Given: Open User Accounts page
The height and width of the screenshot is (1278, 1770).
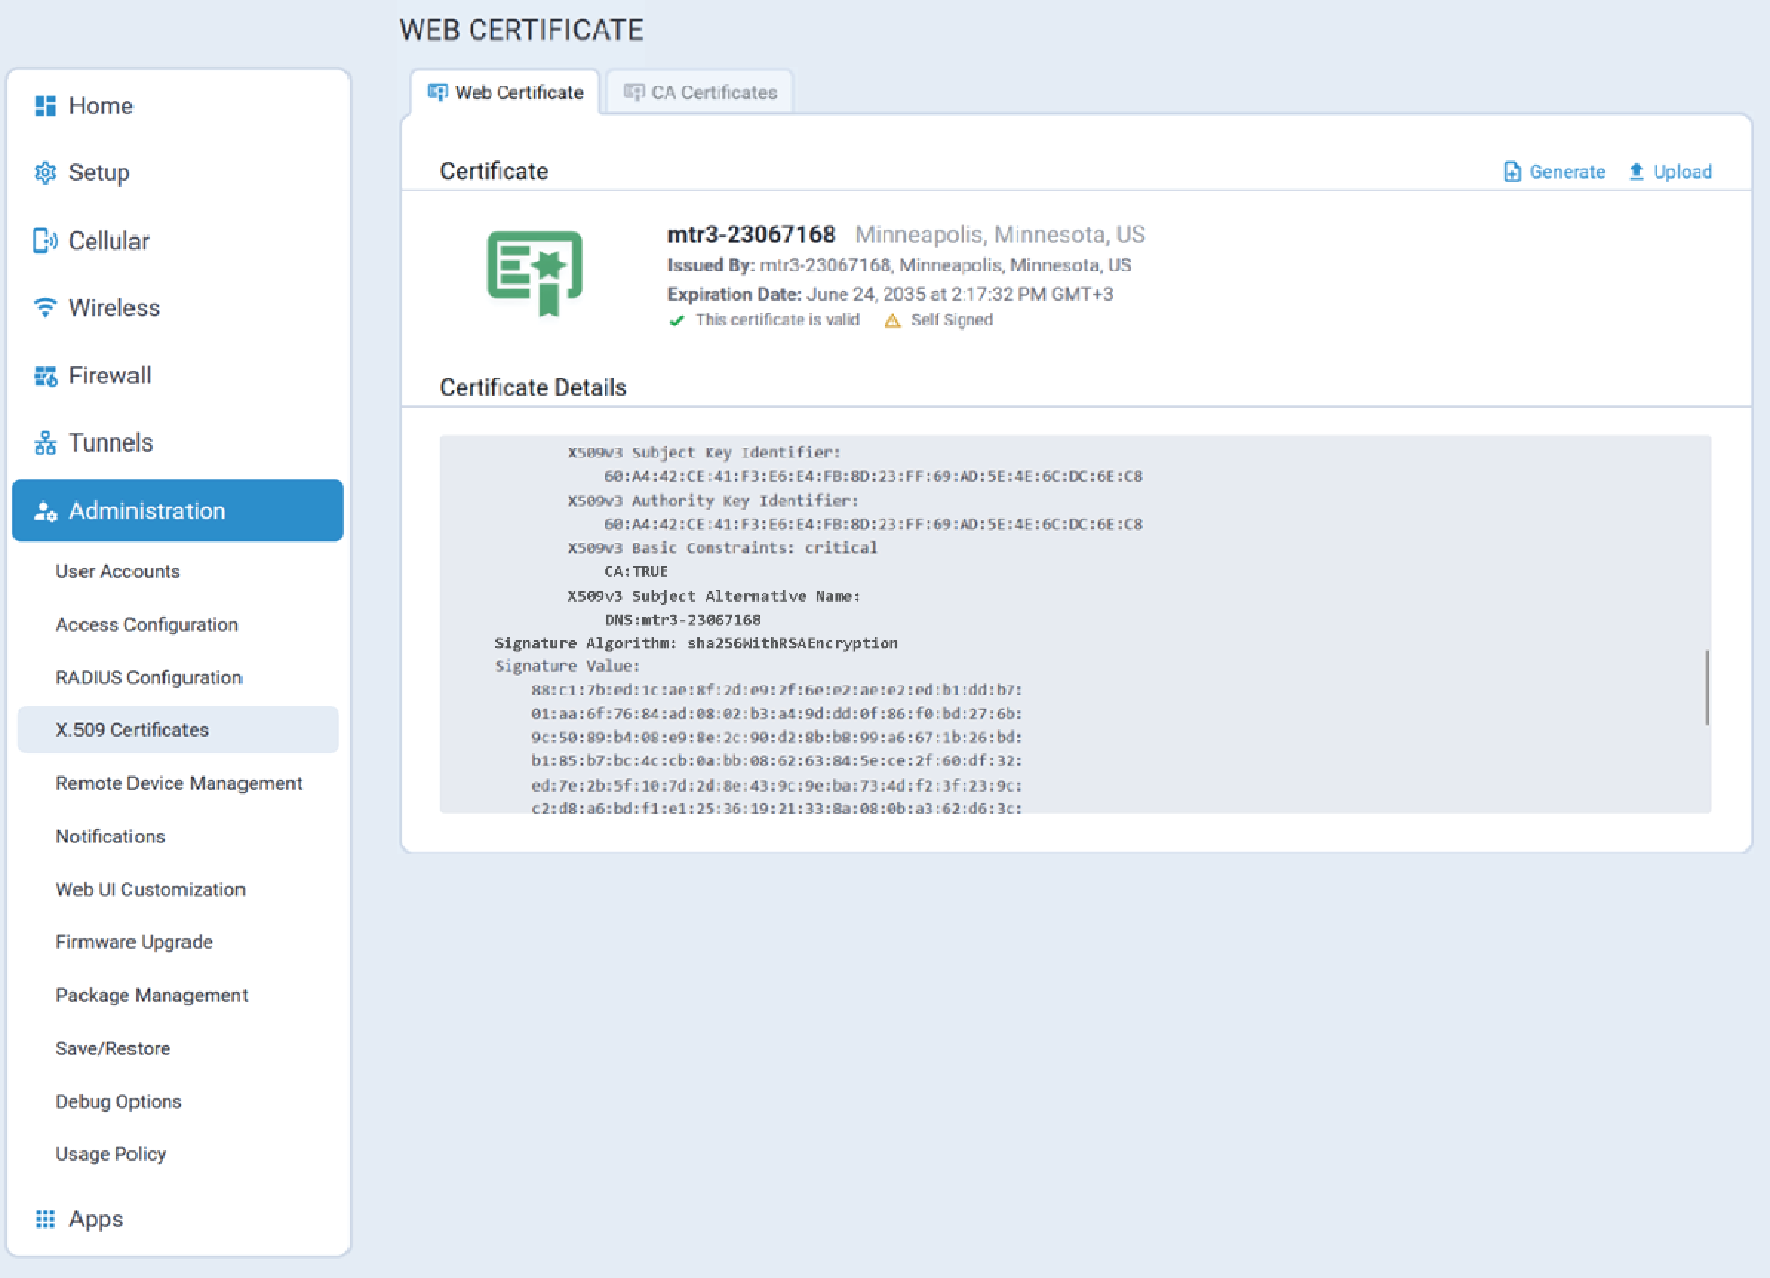Looking at the screenshot, I should pos(117,572).
